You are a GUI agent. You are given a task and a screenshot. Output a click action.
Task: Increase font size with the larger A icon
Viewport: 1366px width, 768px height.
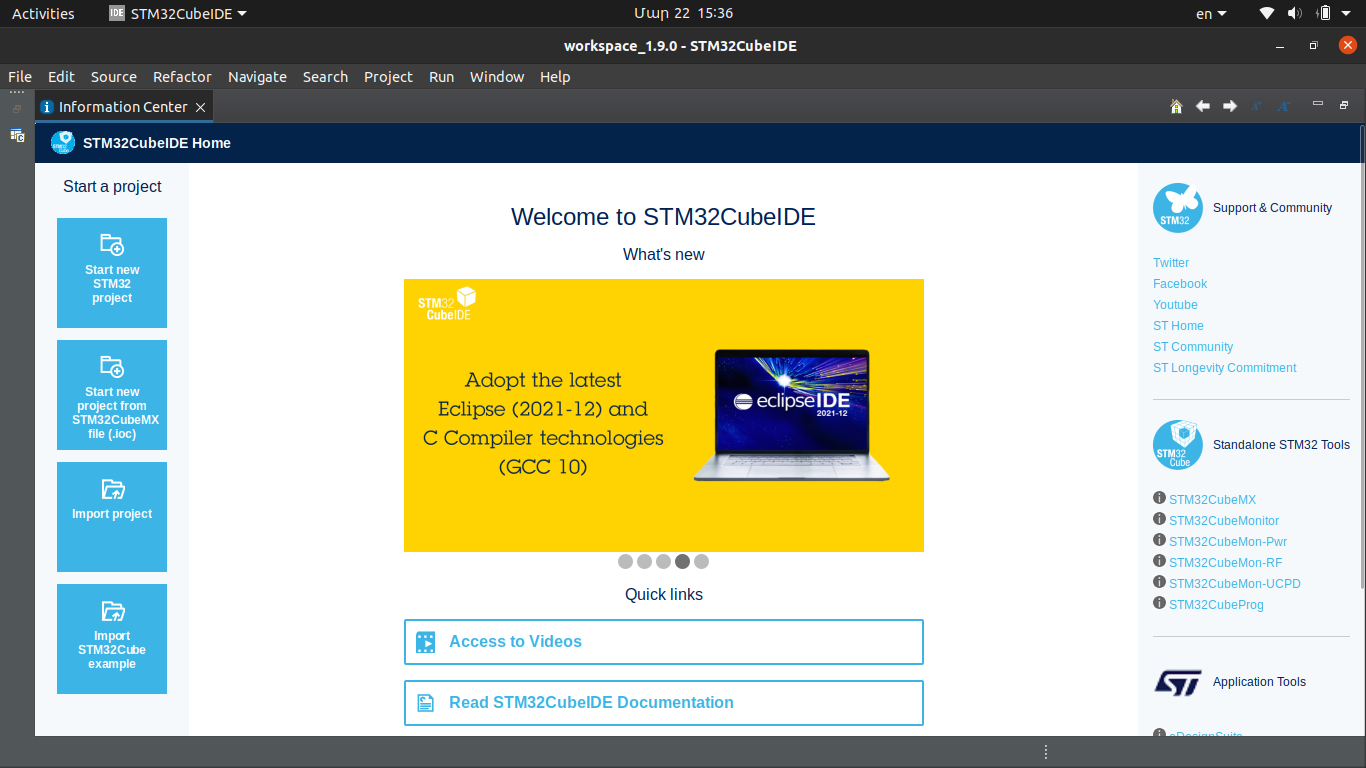click(1284, 106)
